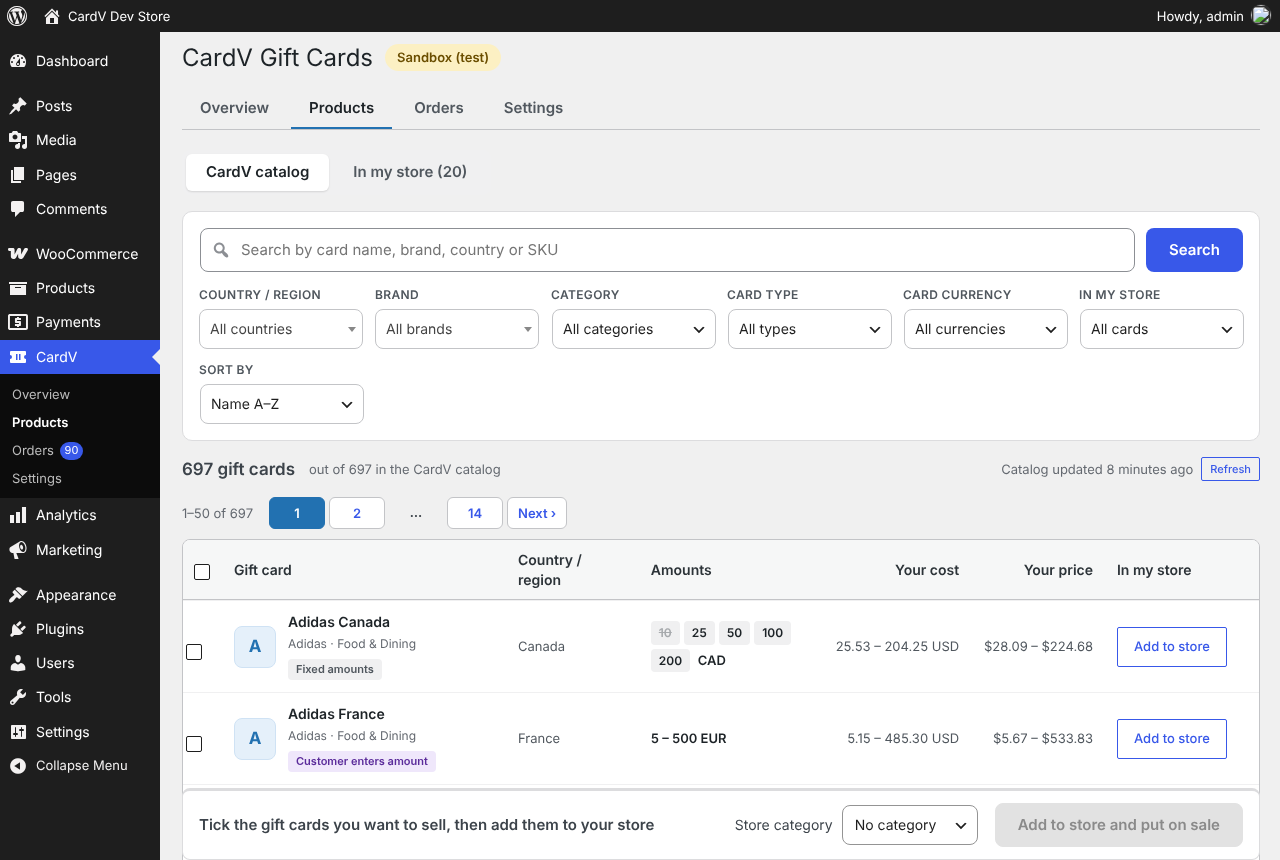The width and height of the screenshot is (1280, 860).
Task: Open the Country / Region dropdown
Action: pyautogui.click(x=281, y=329)
